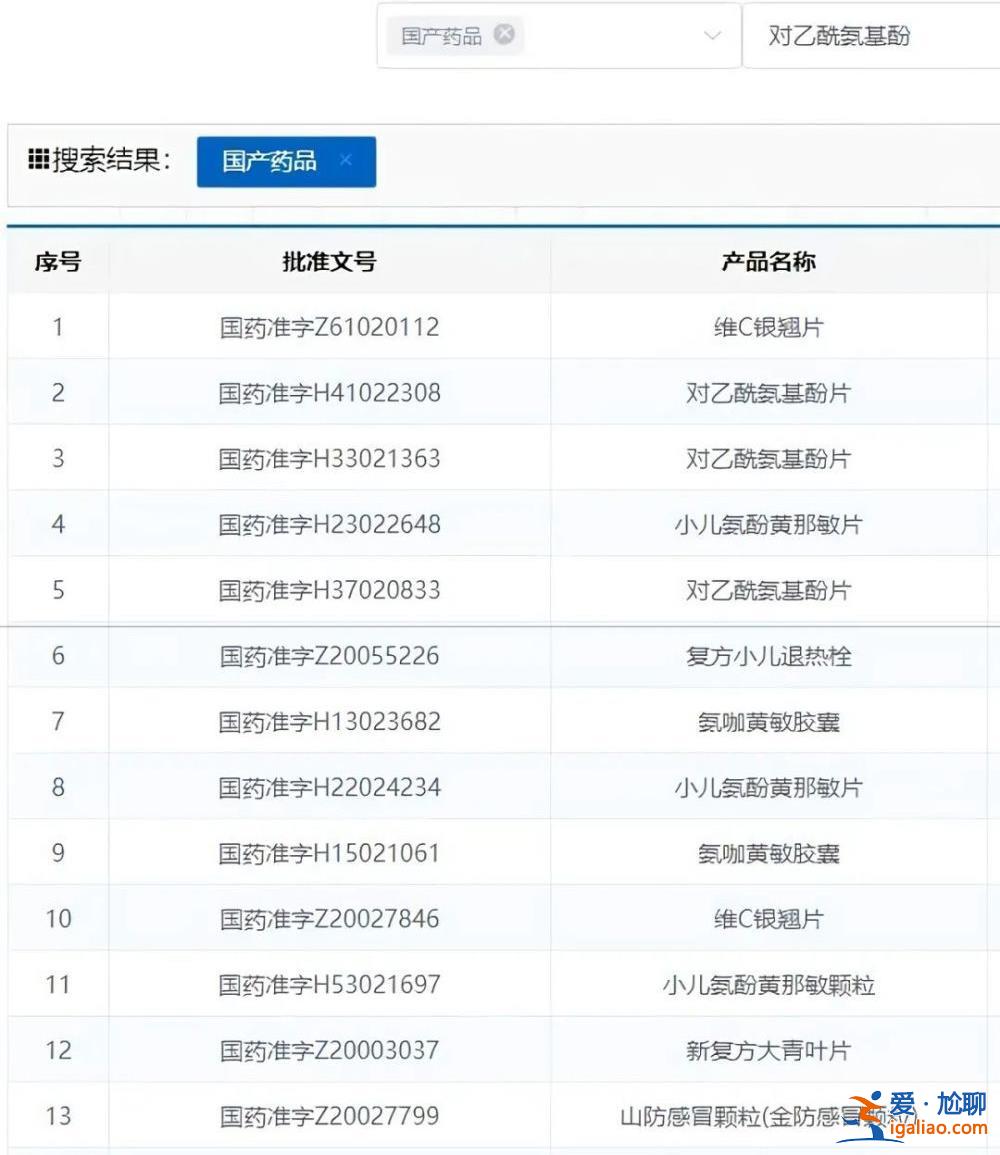
Task: Open the 氨咖黄敏胶囊 entry in row 9
Action: pyautogui.click(x=768, y=853)
